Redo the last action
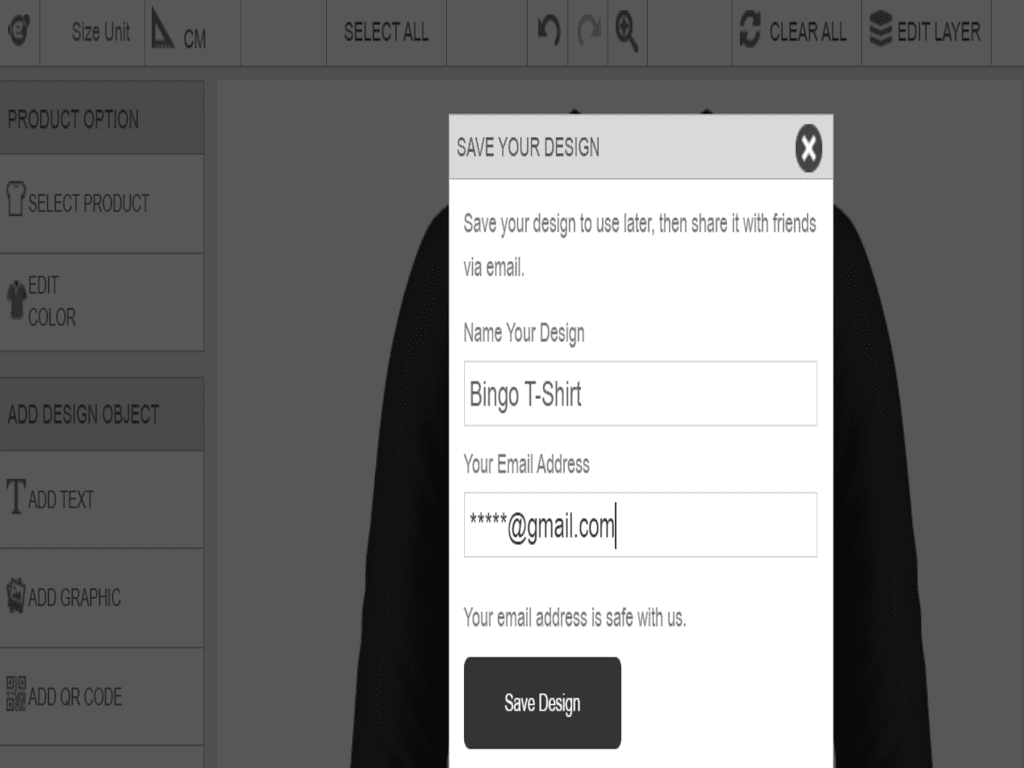1024x768 pixels. tap(588, 31)
